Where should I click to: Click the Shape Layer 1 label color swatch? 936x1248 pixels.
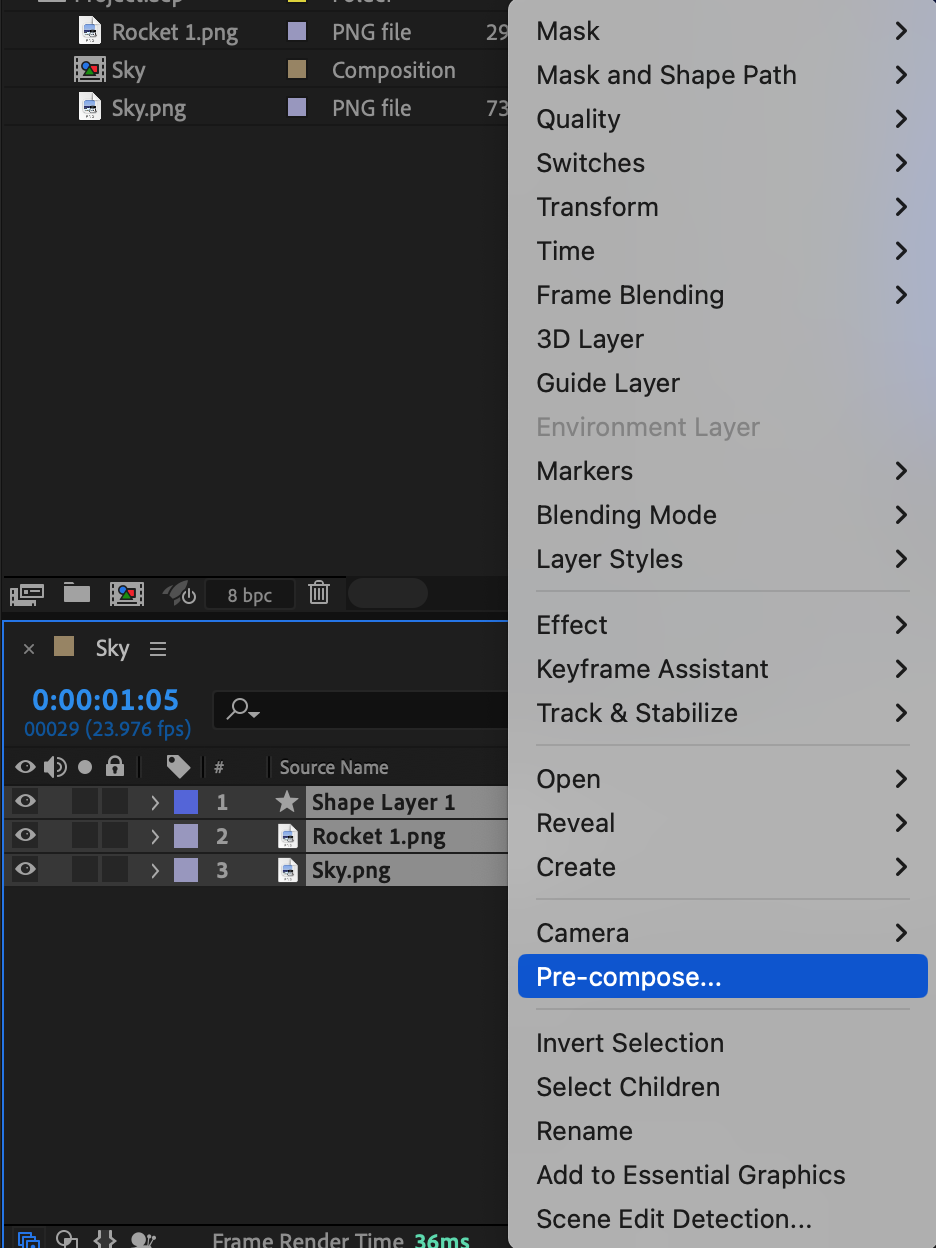click(x=186, y=802)
